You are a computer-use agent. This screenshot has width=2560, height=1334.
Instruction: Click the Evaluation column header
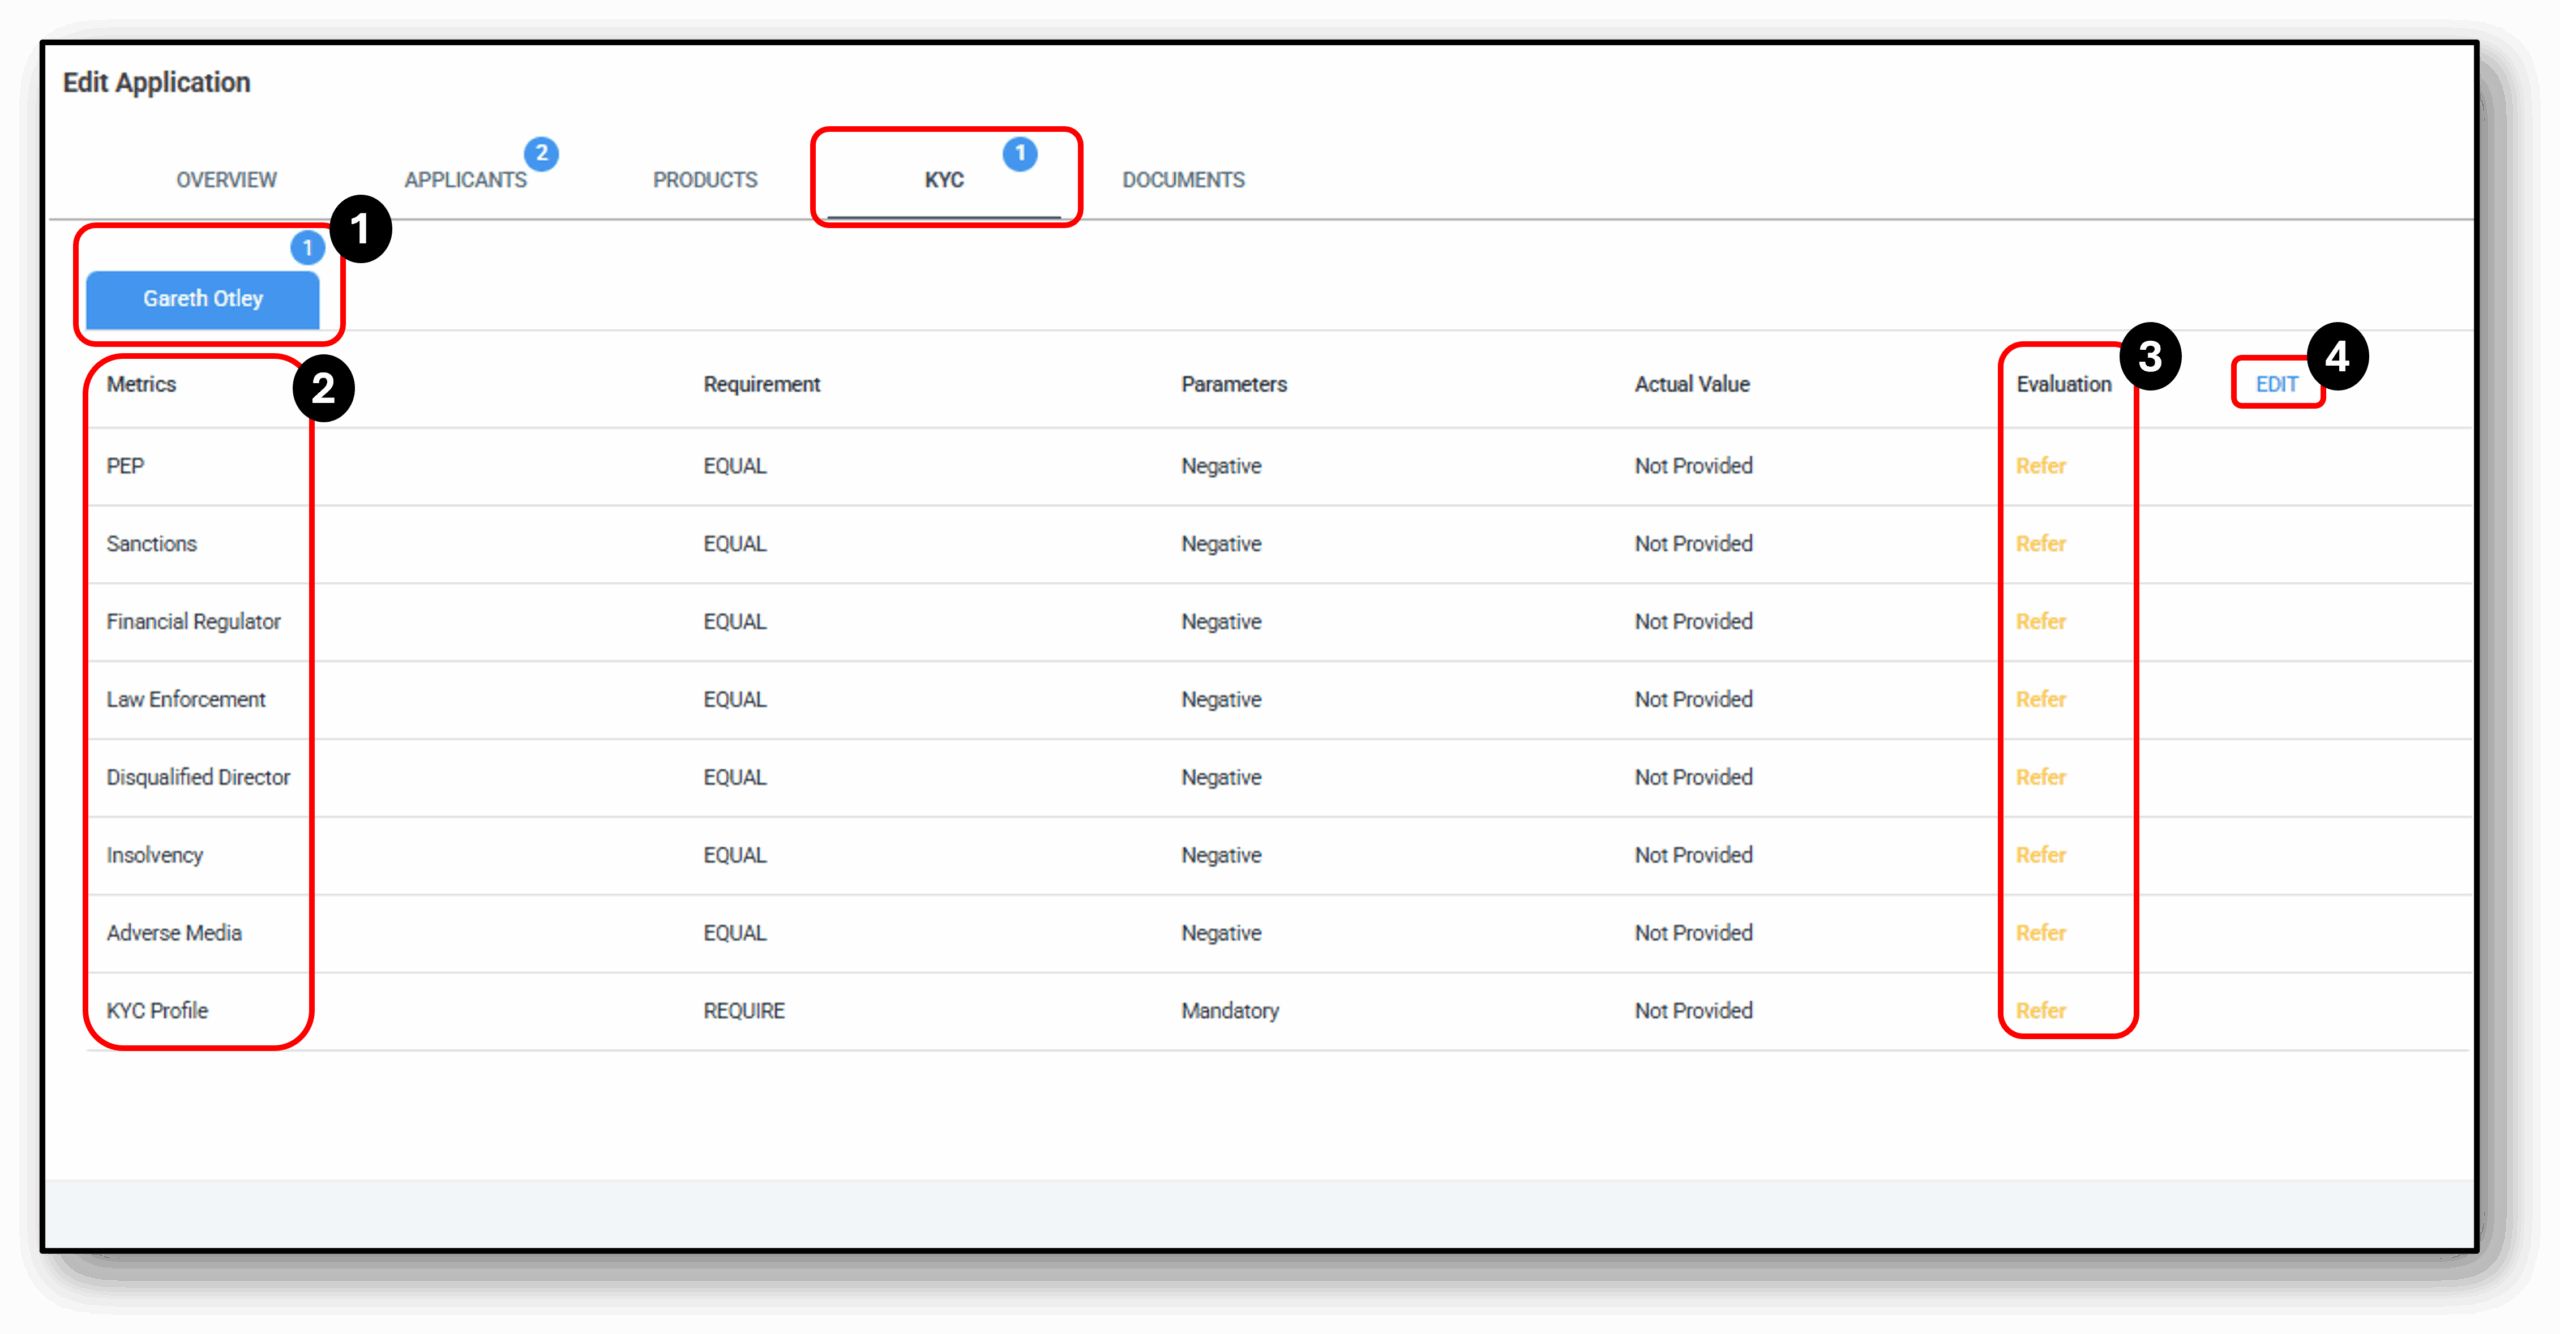pyautogui.click(x=2063, y=383)
